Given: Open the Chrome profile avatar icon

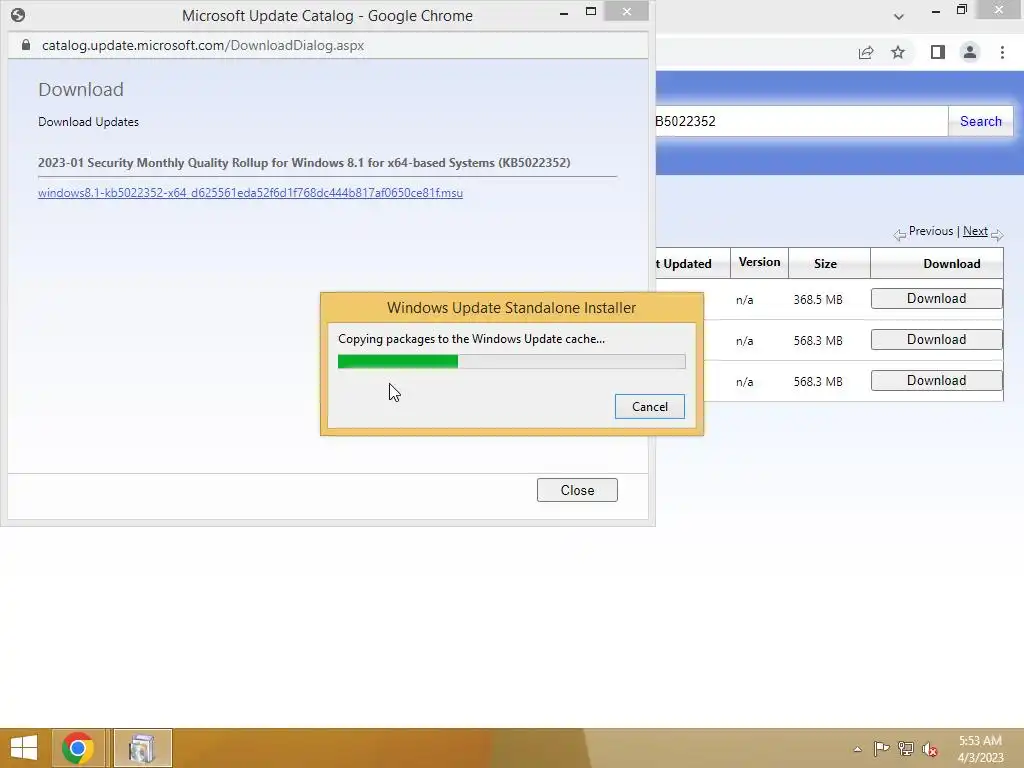Looking at the screenshot, I should point(970,52).
